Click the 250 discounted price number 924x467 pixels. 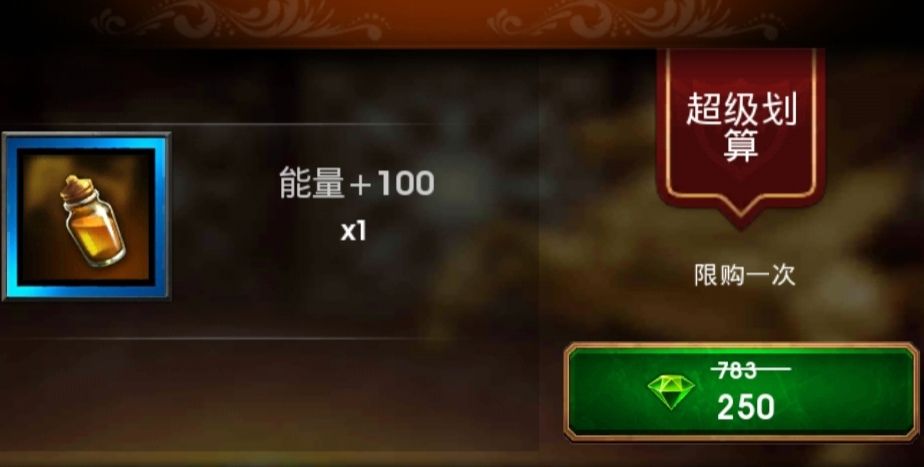pyautogui.click(x=745, y=407)
